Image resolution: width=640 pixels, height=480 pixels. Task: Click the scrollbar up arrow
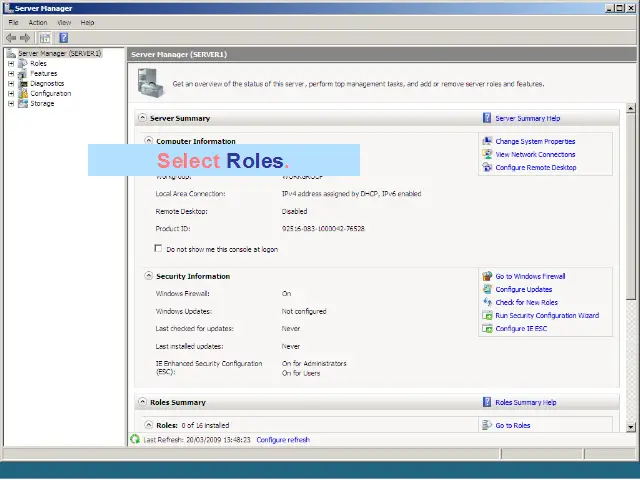[631, 109]
